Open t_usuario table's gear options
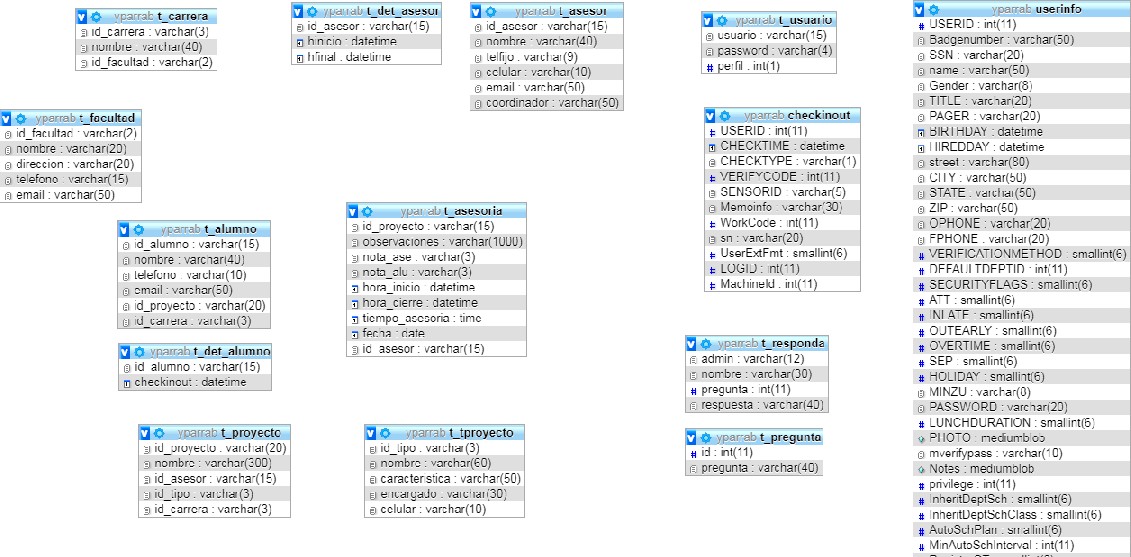This screenshot has height=557, width=1131. (x=723, y=20)
